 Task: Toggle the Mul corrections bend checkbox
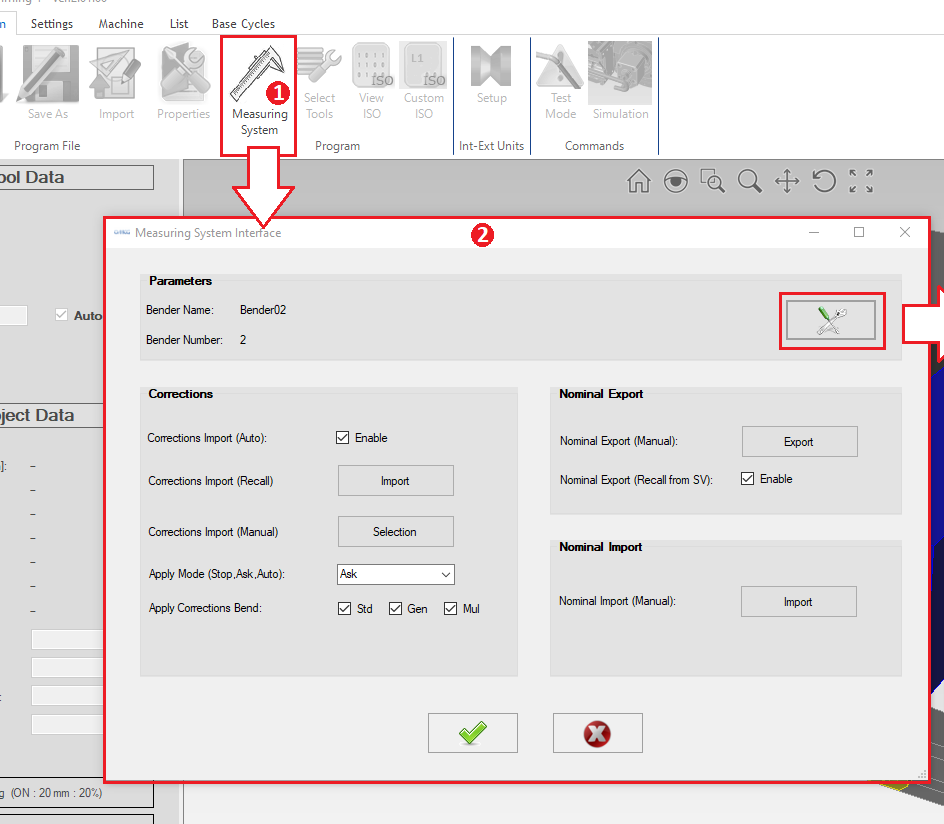[x=450, y=609]
